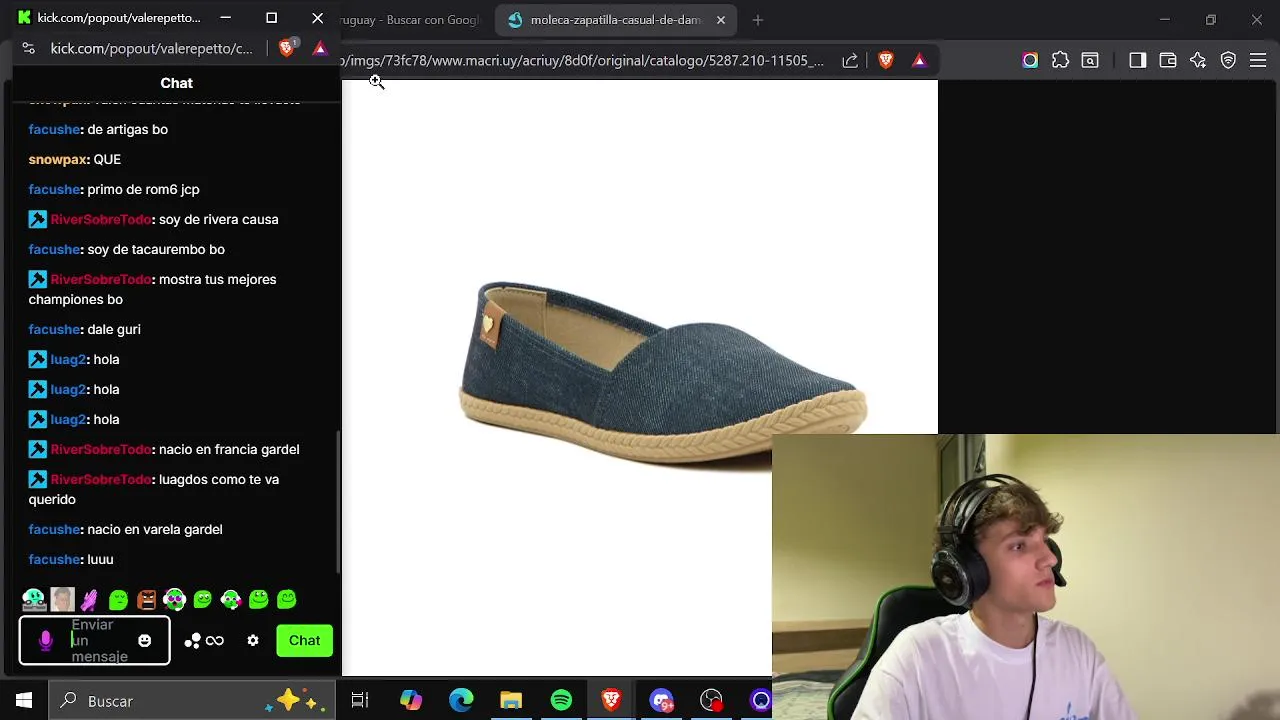Click Brave Rewards triangle icon in popout window

(320, 48)
